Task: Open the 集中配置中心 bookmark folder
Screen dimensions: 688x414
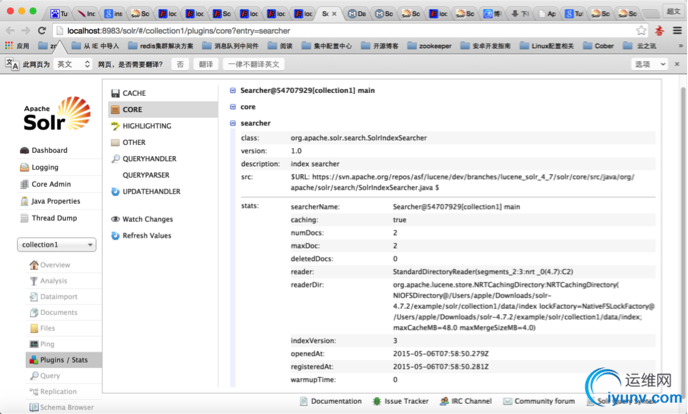Action: [327, 46]
